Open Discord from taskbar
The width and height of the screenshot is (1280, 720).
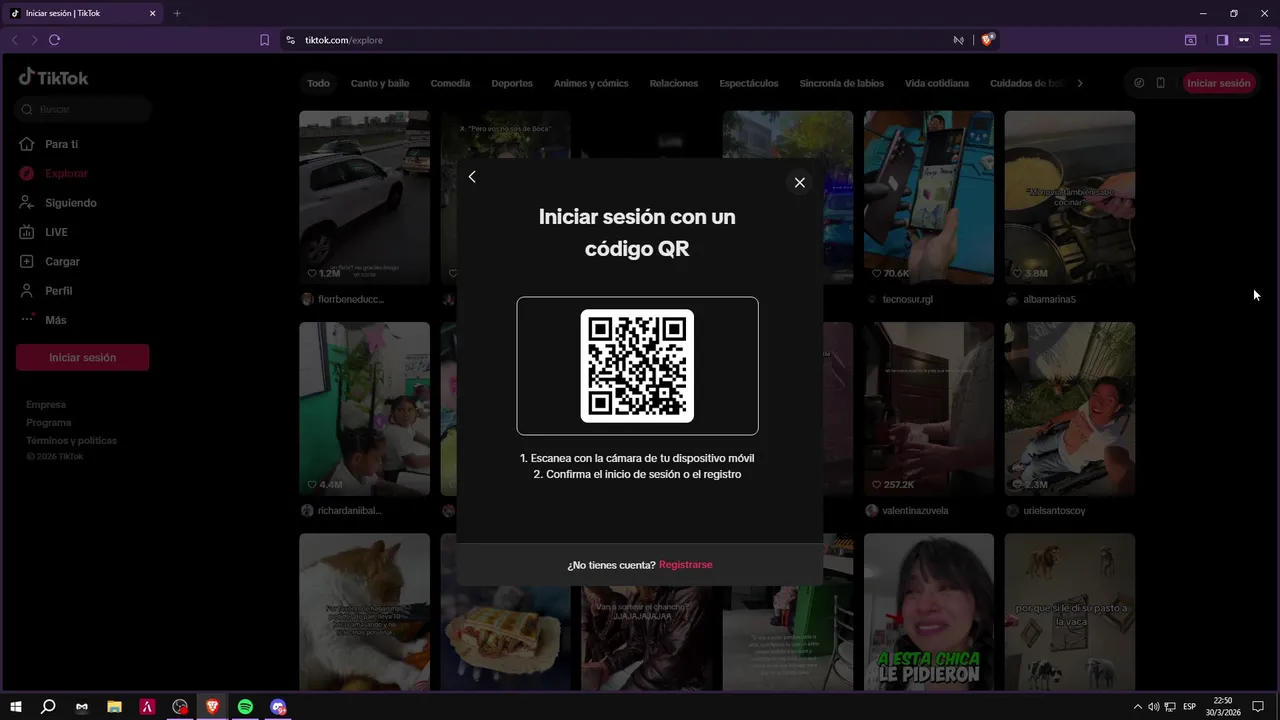click(278, 707)
